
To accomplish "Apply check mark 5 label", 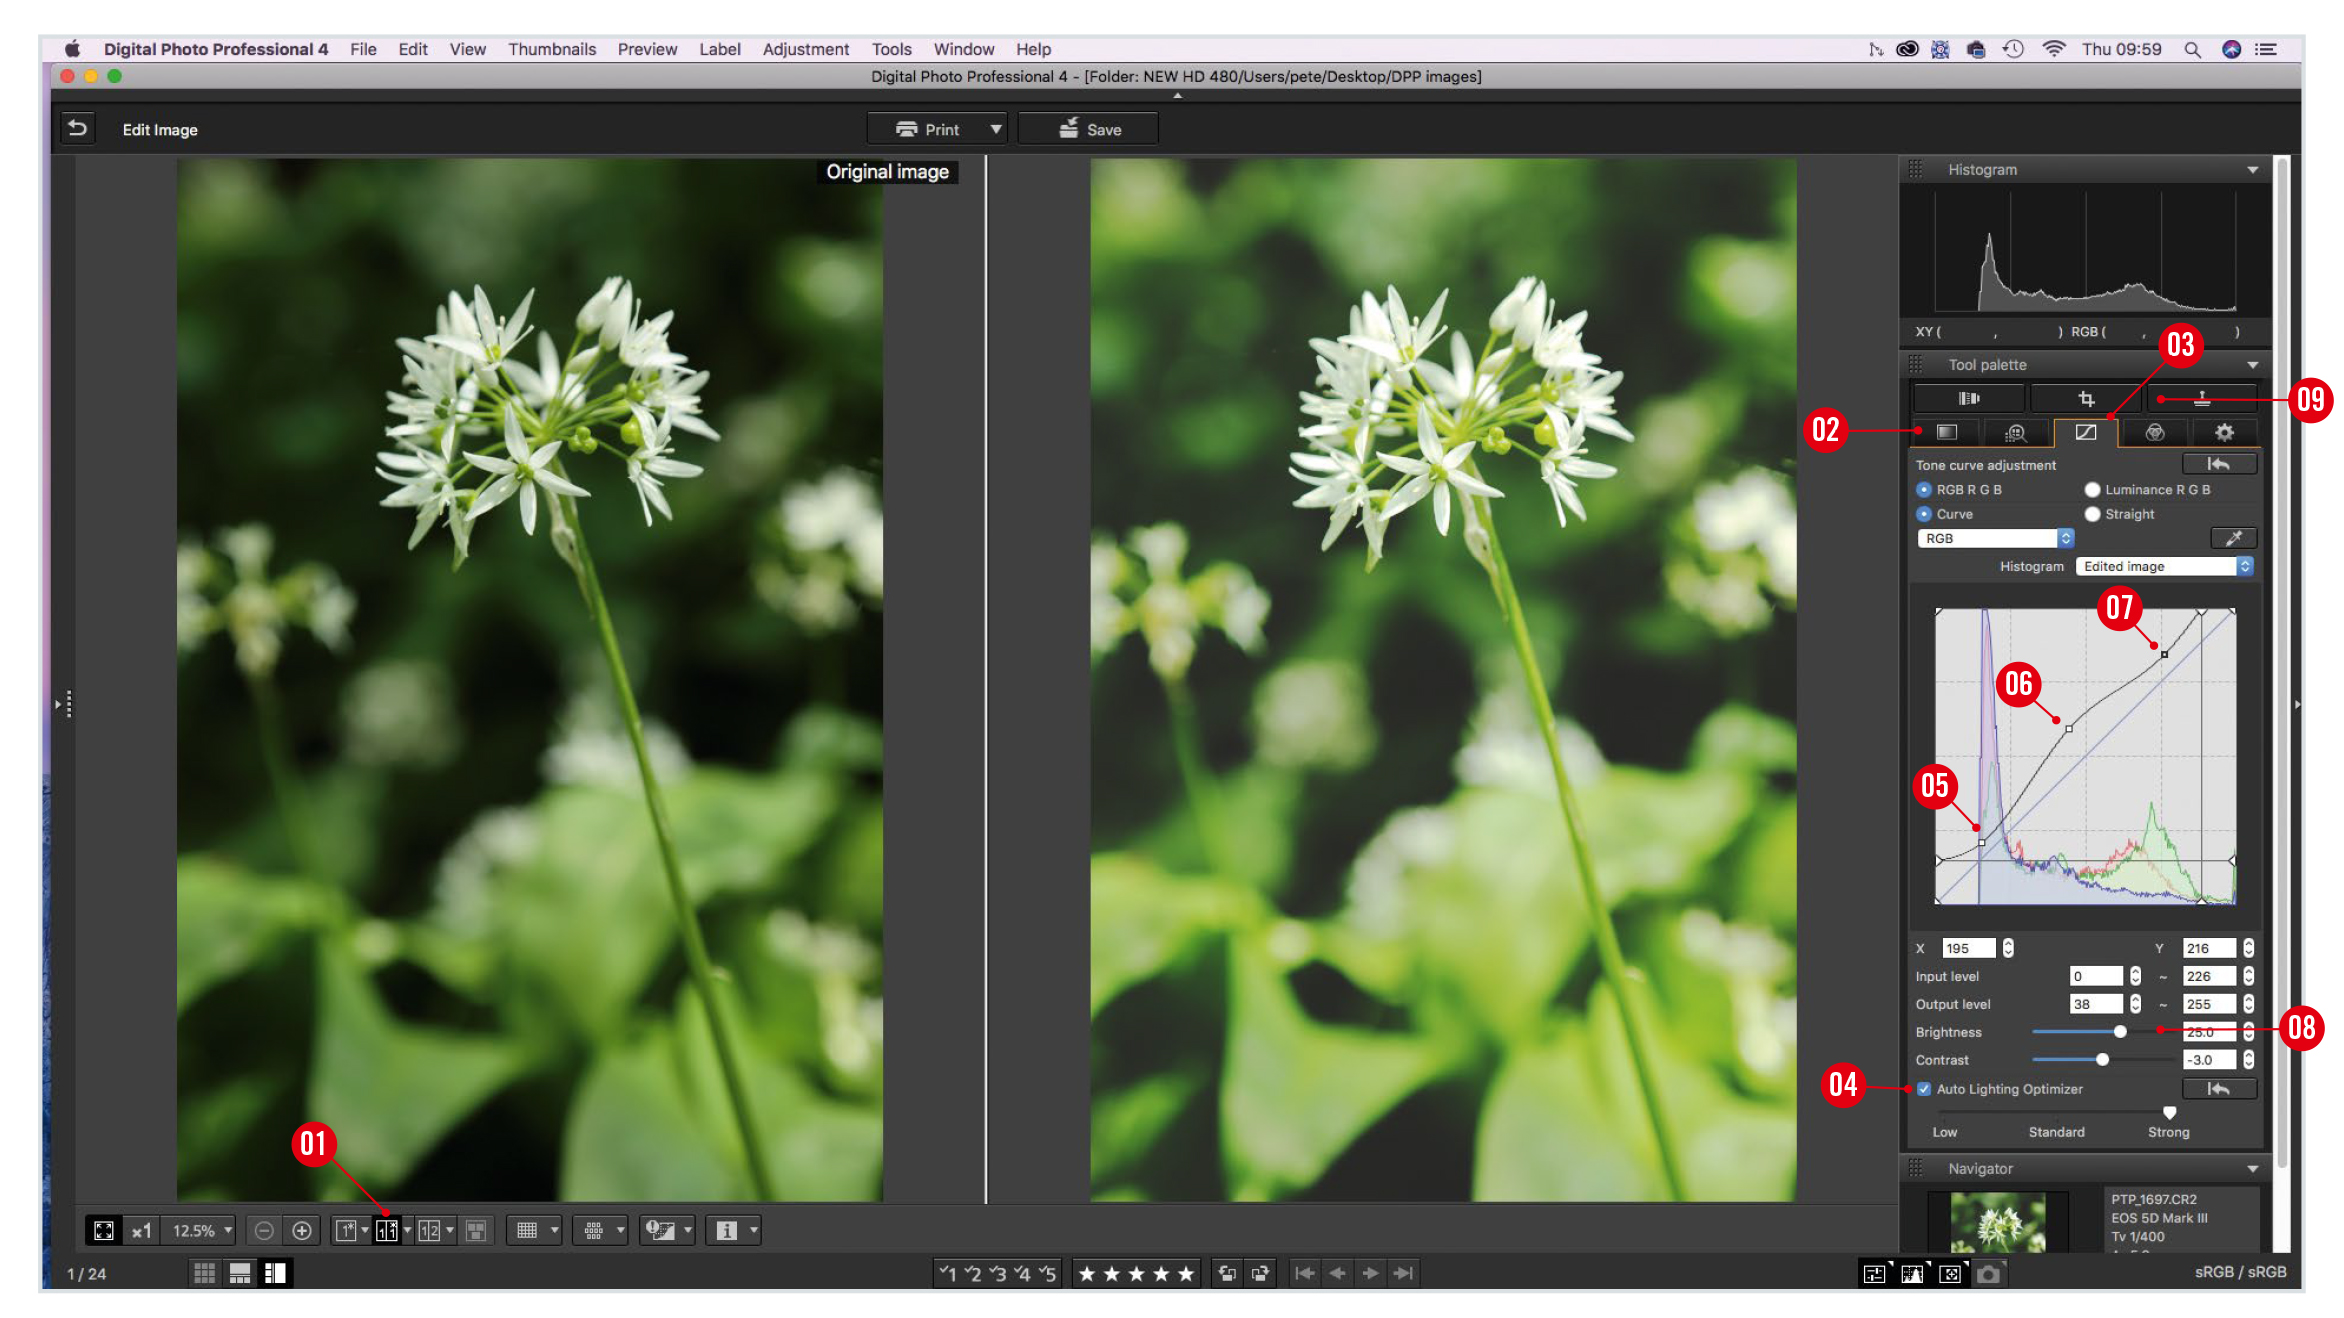I will coord(1046,1273).
